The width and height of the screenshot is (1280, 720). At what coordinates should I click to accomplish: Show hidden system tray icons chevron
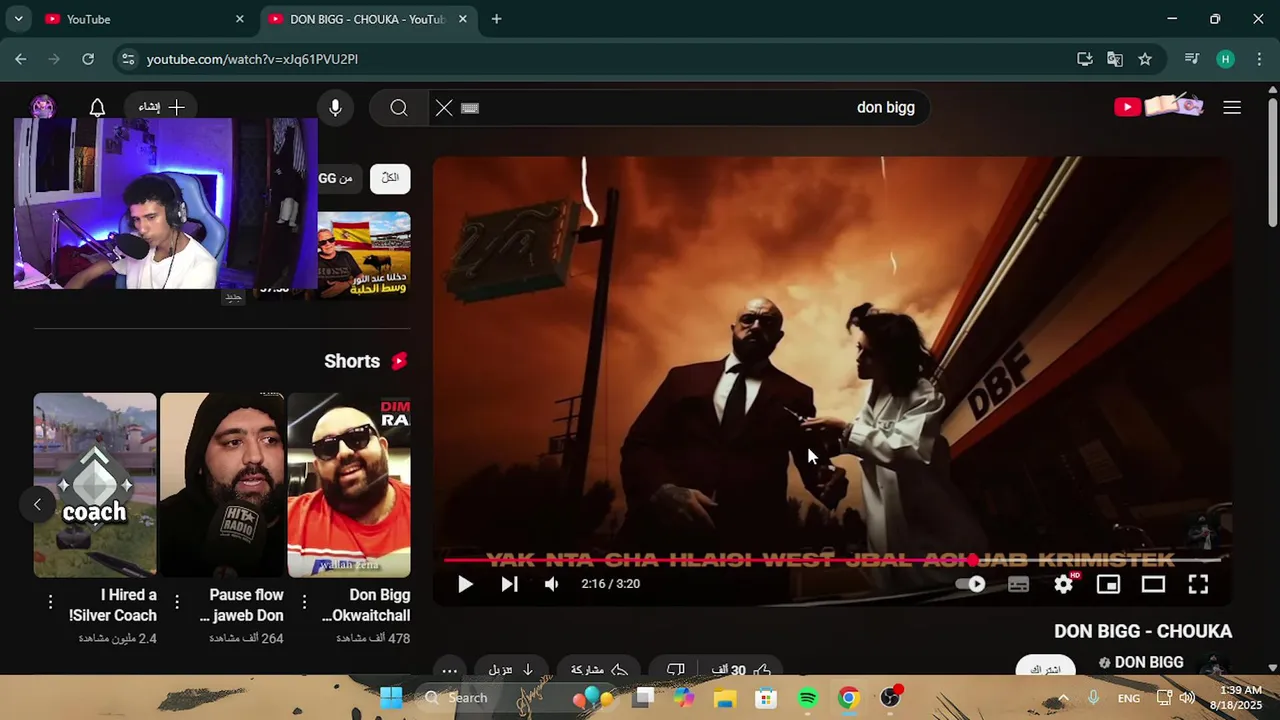pyautogui.click(x=1063, y=698)
